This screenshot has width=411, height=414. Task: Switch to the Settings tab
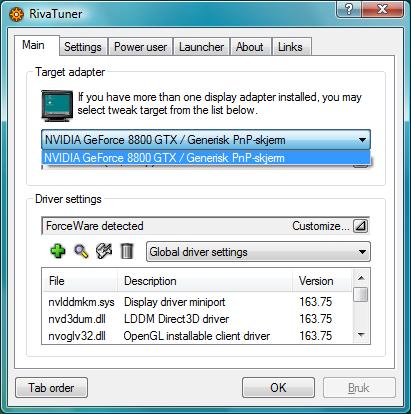[83, 47]
